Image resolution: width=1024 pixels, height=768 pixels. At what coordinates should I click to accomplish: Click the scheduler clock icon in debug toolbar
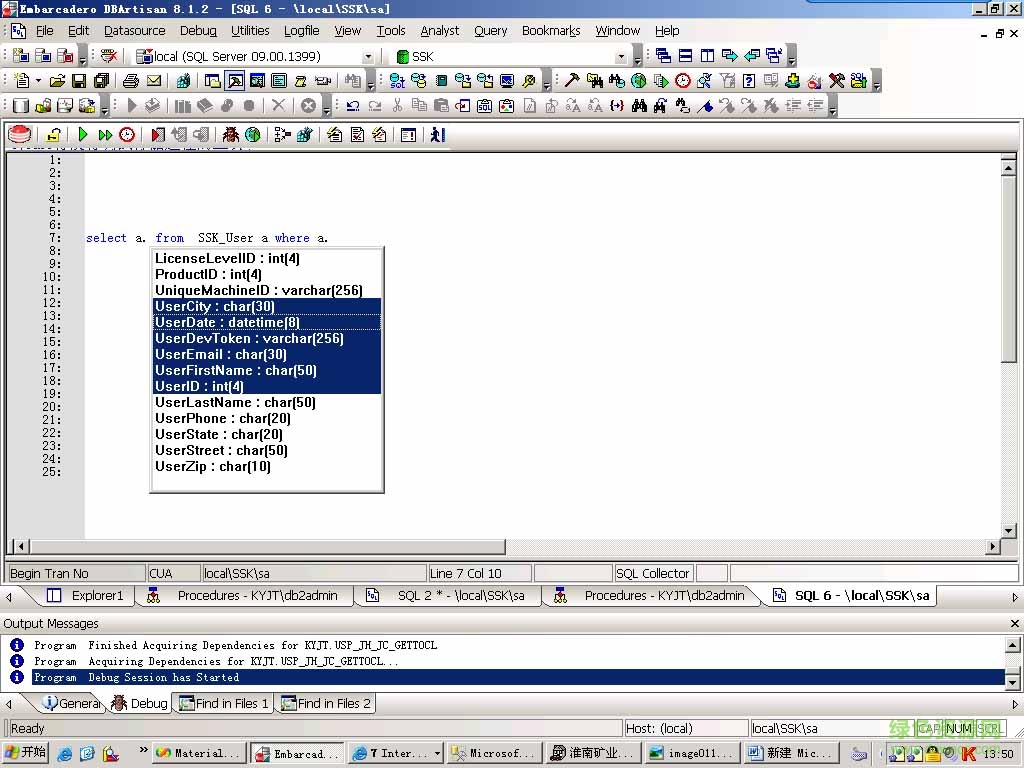(127, 134)
